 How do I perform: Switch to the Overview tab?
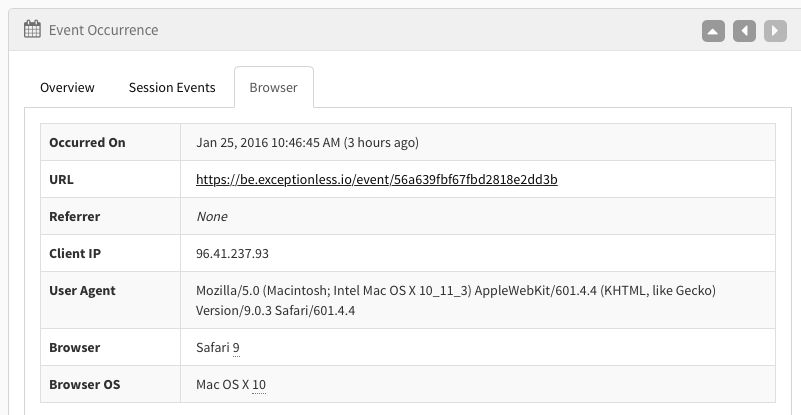coord(67,87)
